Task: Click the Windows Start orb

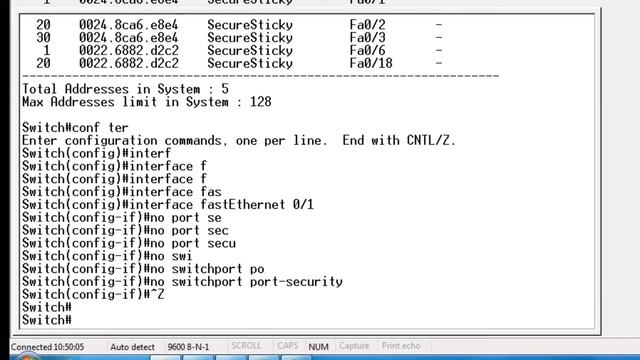Action: click(x=27, y=357)
